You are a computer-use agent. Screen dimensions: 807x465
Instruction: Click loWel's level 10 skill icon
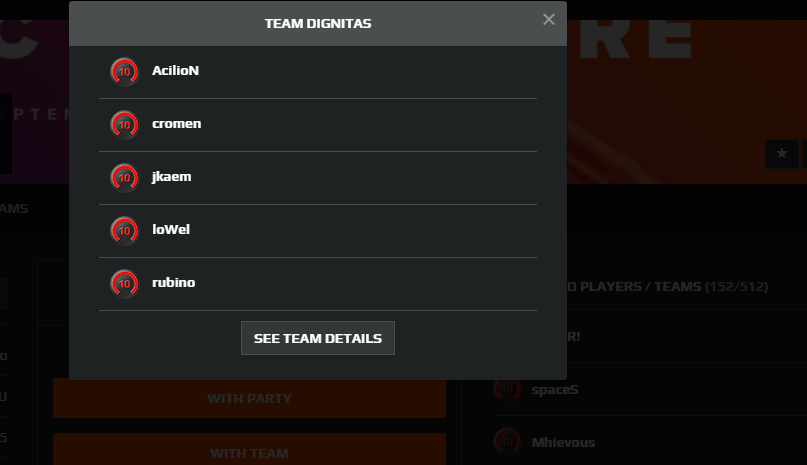[x=125, y=231]
